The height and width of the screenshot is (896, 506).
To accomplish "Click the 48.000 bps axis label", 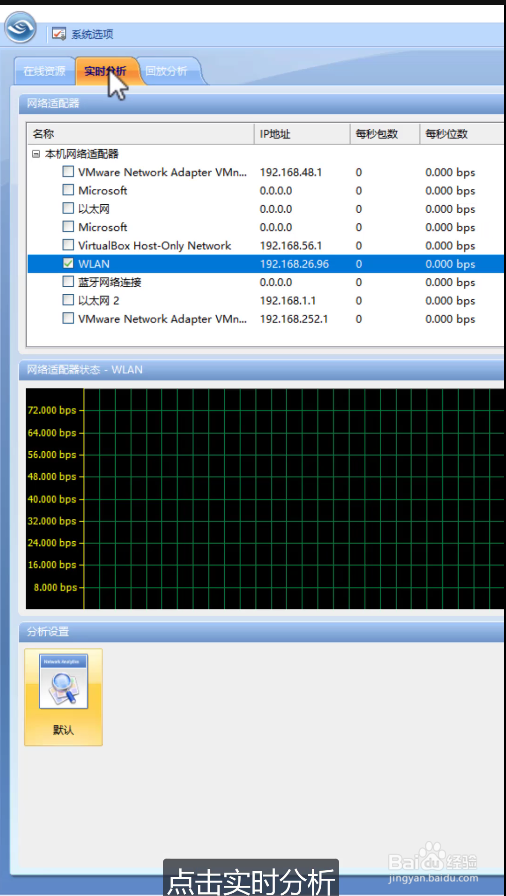I will (51, 477).
